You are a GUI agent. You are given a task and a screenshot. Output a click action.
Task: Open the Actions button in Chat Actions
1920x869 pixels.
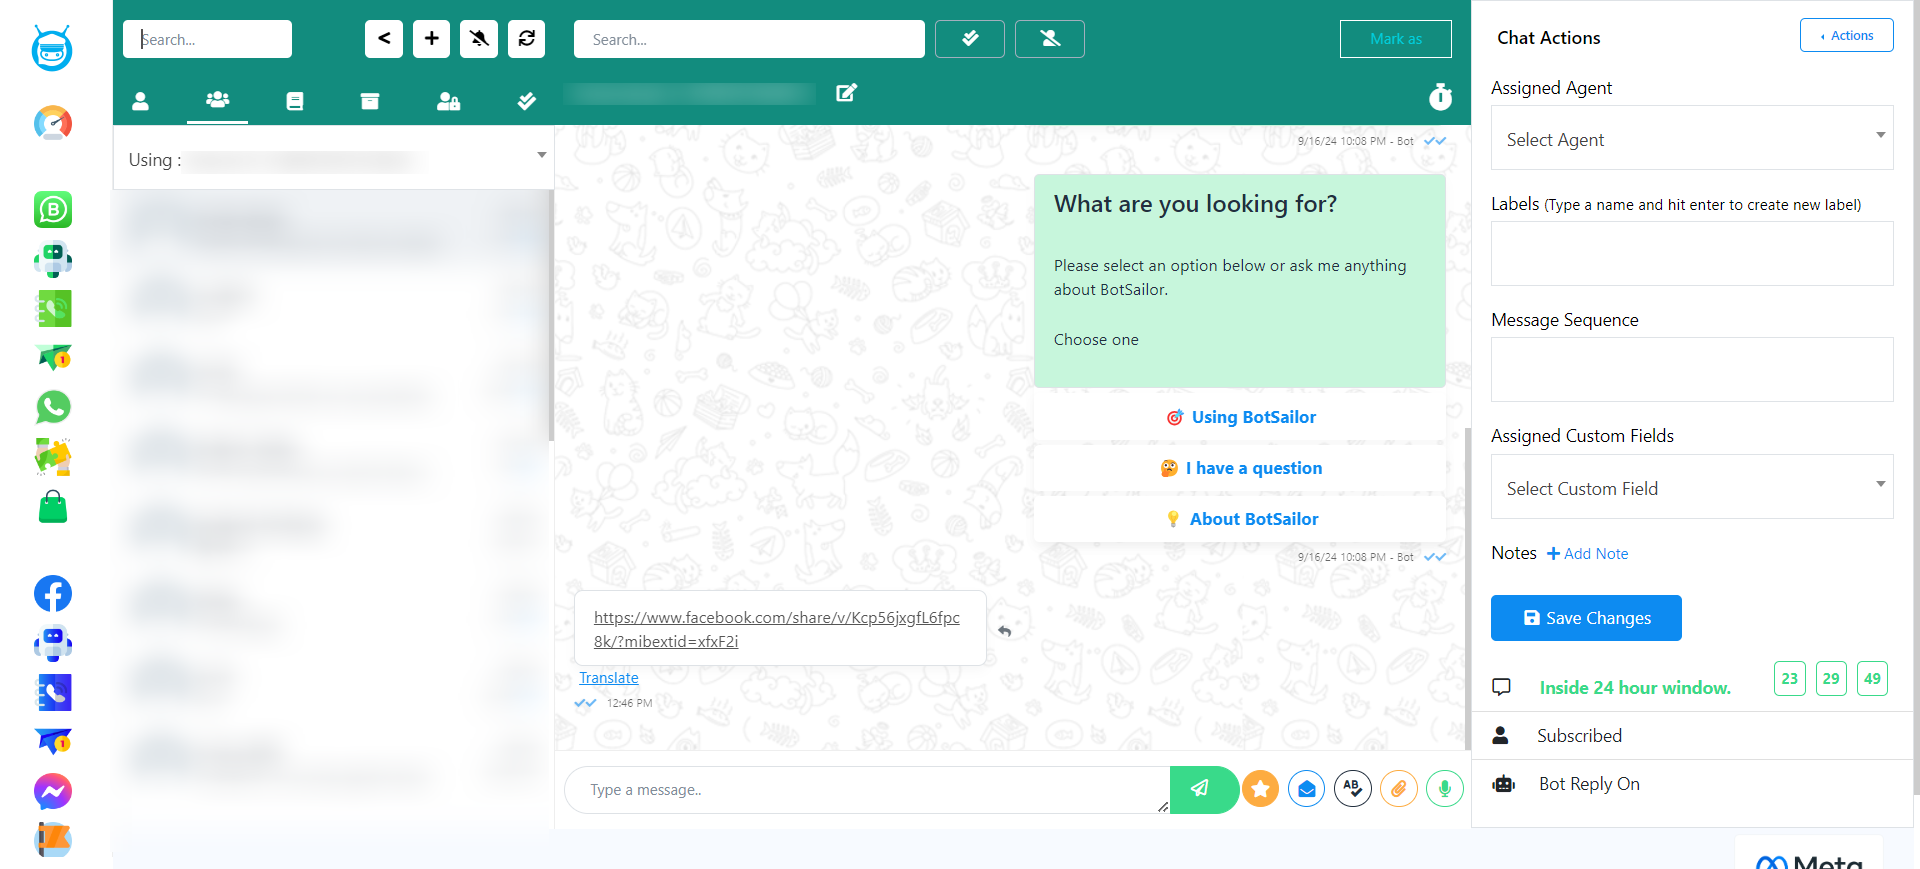(1847, 35)
